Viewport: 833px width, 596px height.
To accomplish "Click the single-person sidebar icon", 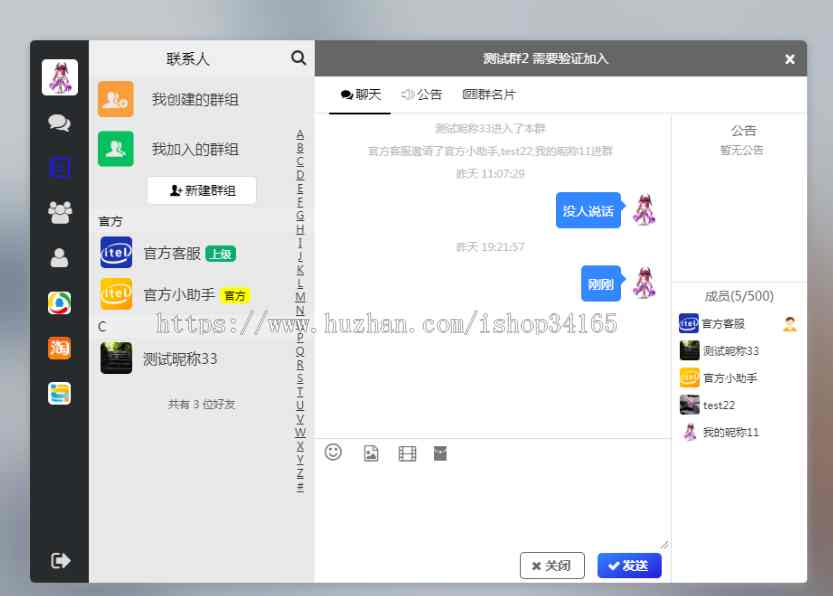I will tap(59, 257).
